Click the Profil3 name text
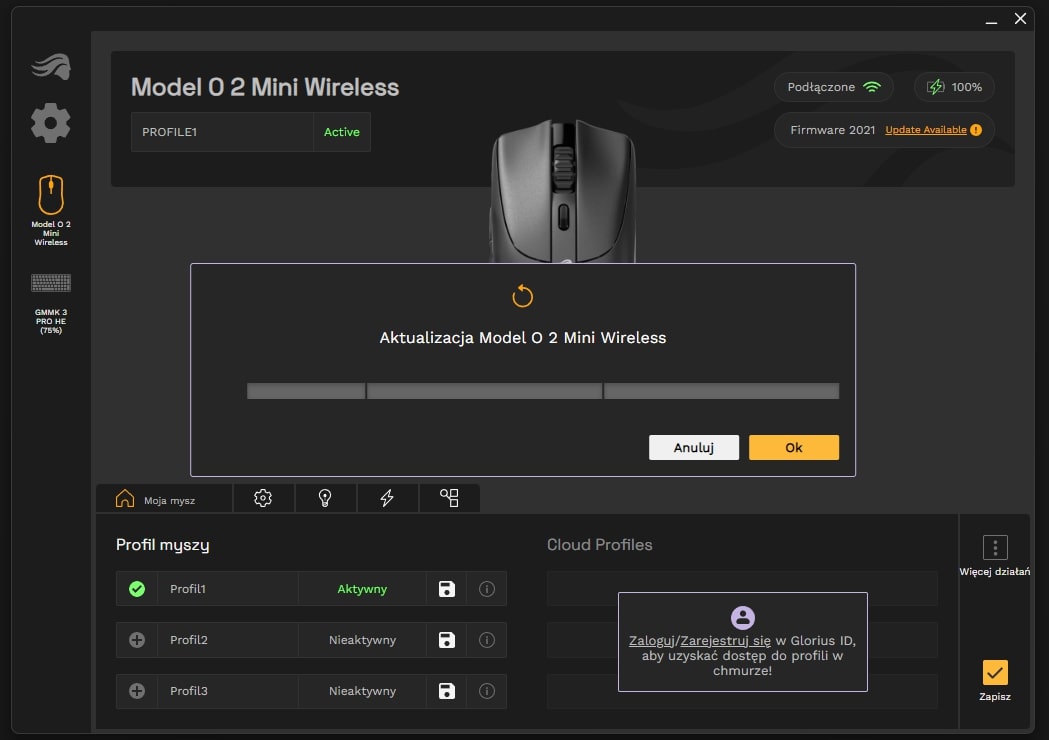Viewport: 1049px width, 740px height. [x=189, y=690]
